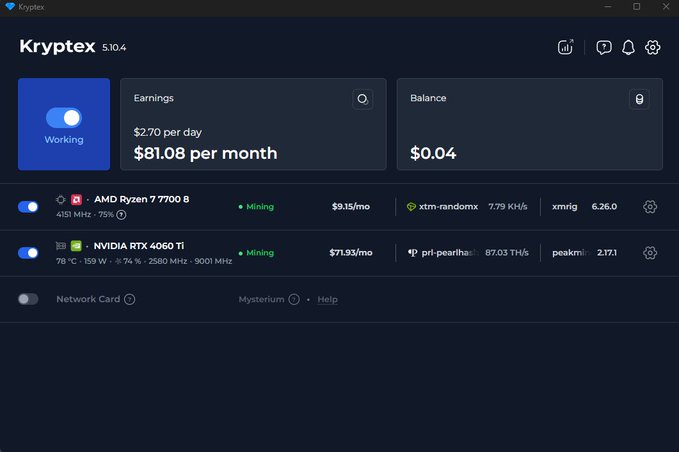
Task: Click the $81.08 per month text
Action: pyautogui.click(x=206, y=153)
